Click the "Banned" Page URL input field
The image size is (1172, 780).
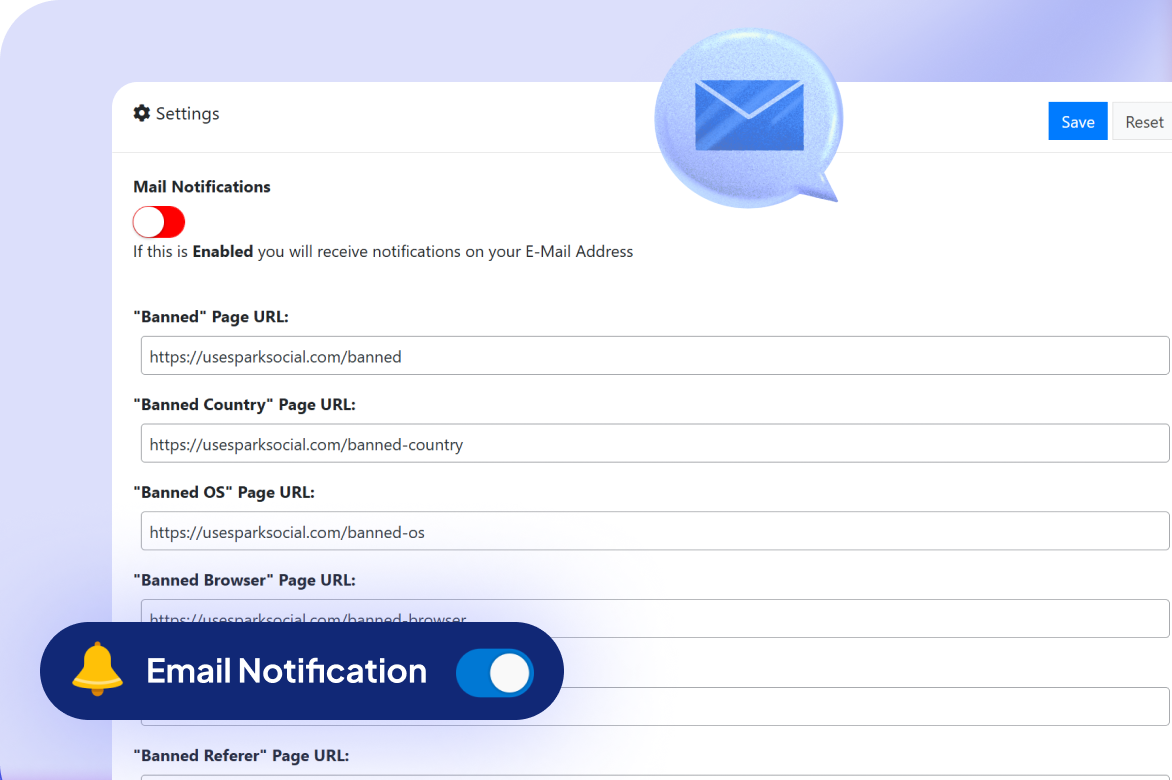(655, 356)
